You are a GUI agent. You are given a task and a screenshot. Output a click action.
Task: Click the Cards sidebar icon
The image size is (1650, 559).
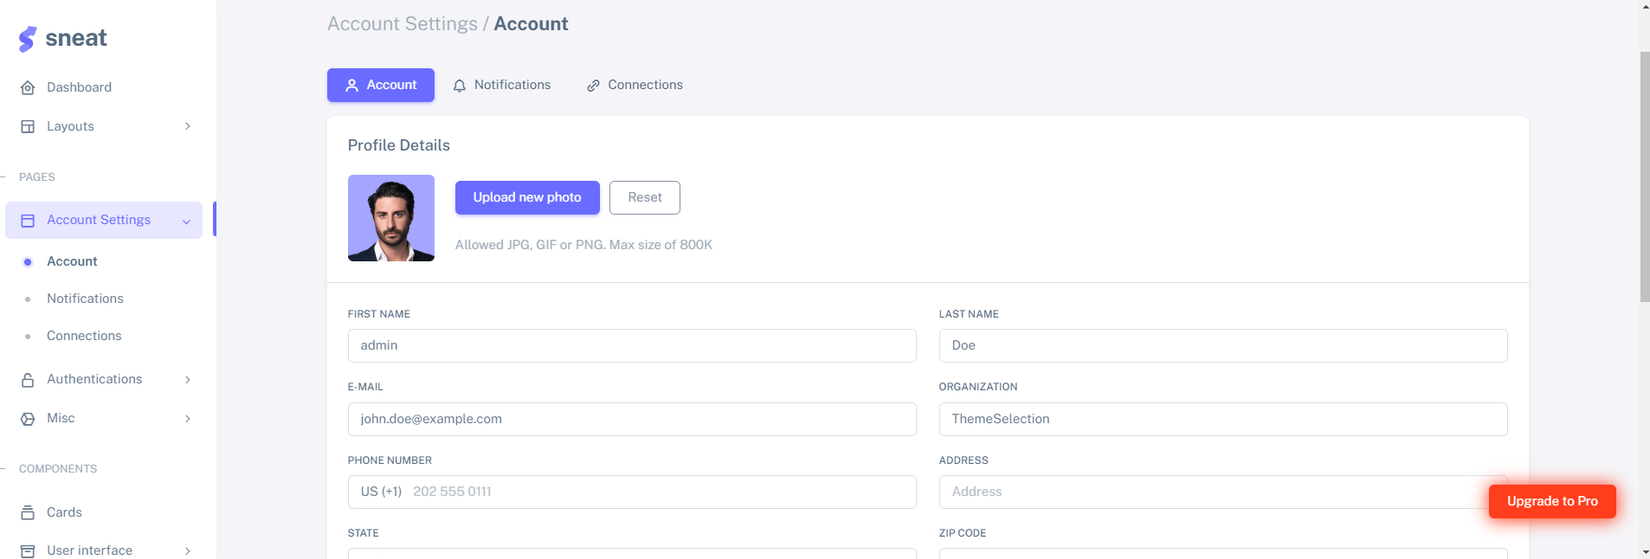pos(28,513)
